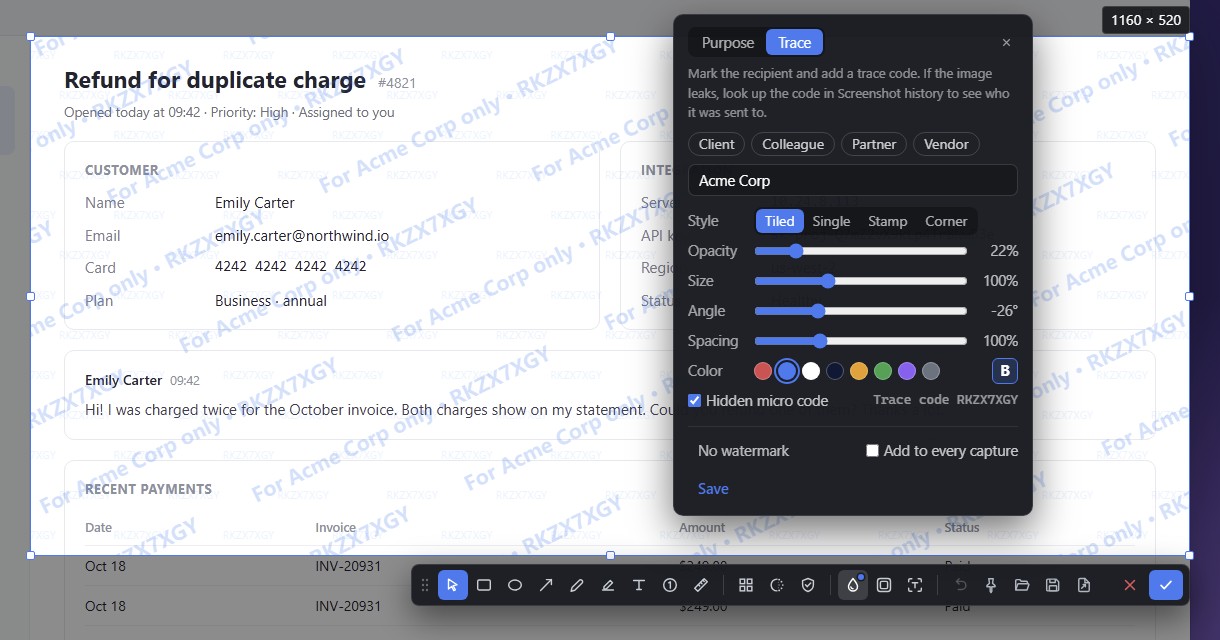Select the Ruler measure tool
Screen dimensions: 1220x640
[701, 585]
